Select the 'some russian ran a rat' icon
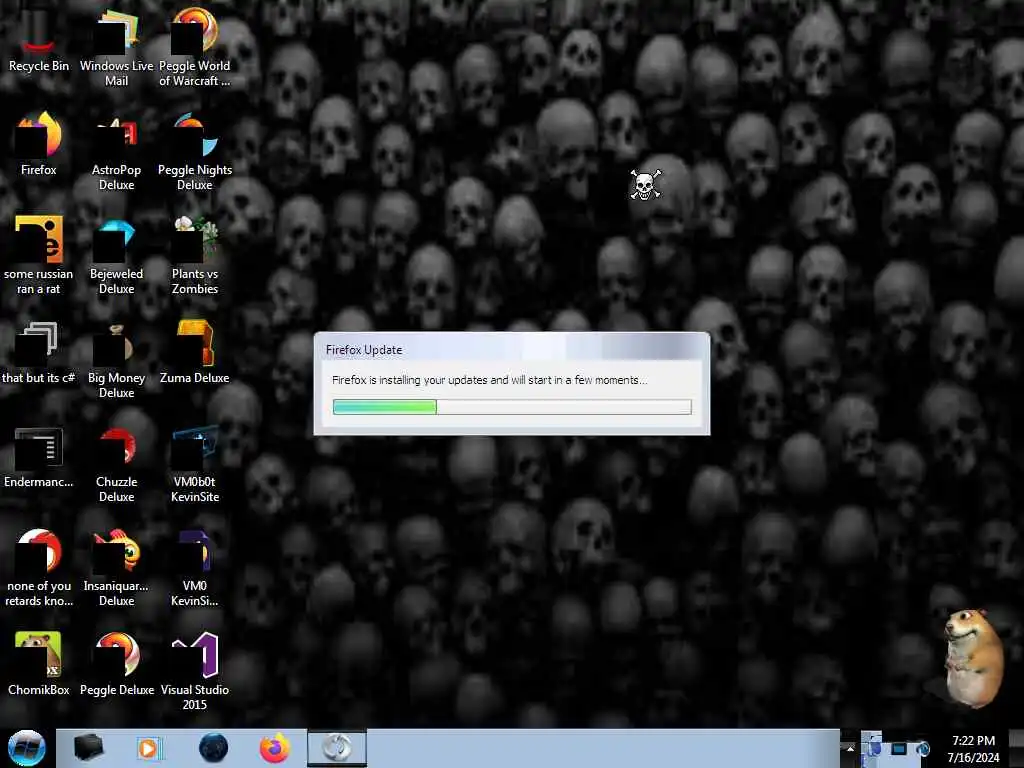This screenshot has width=1024, height=768. tap(39, 255)
